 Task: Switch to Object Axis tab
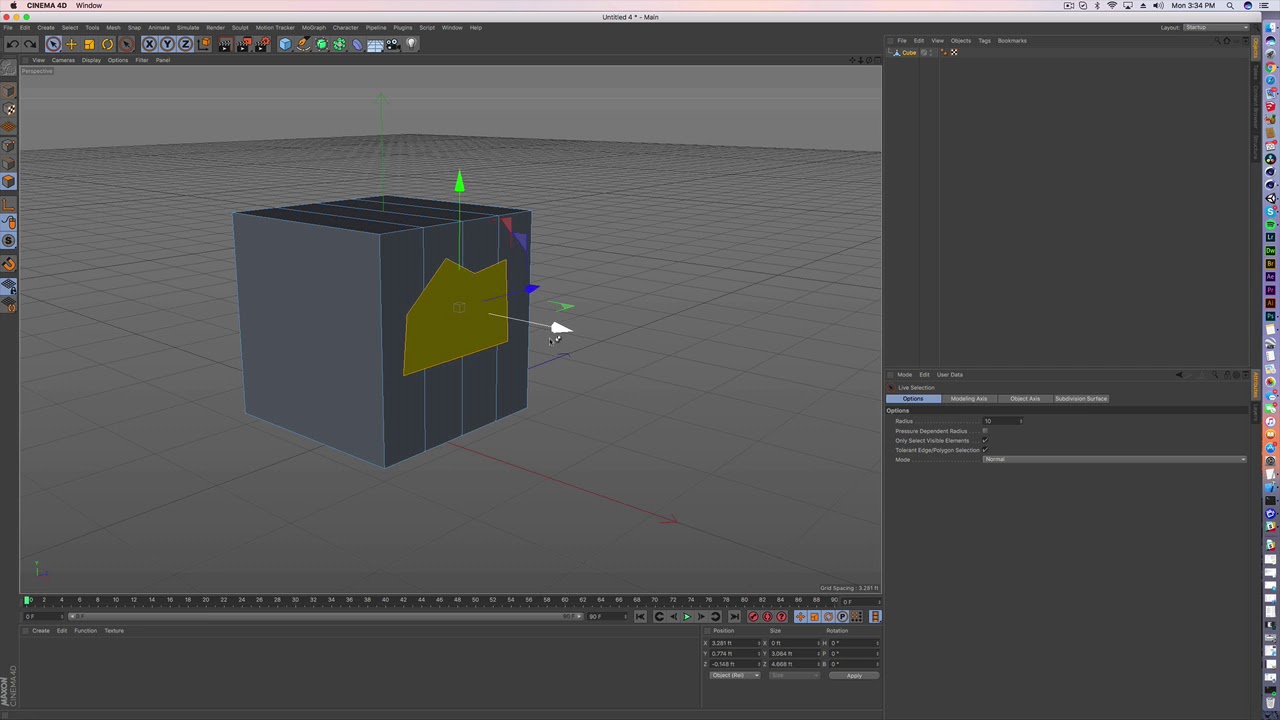click(1024, 399)
